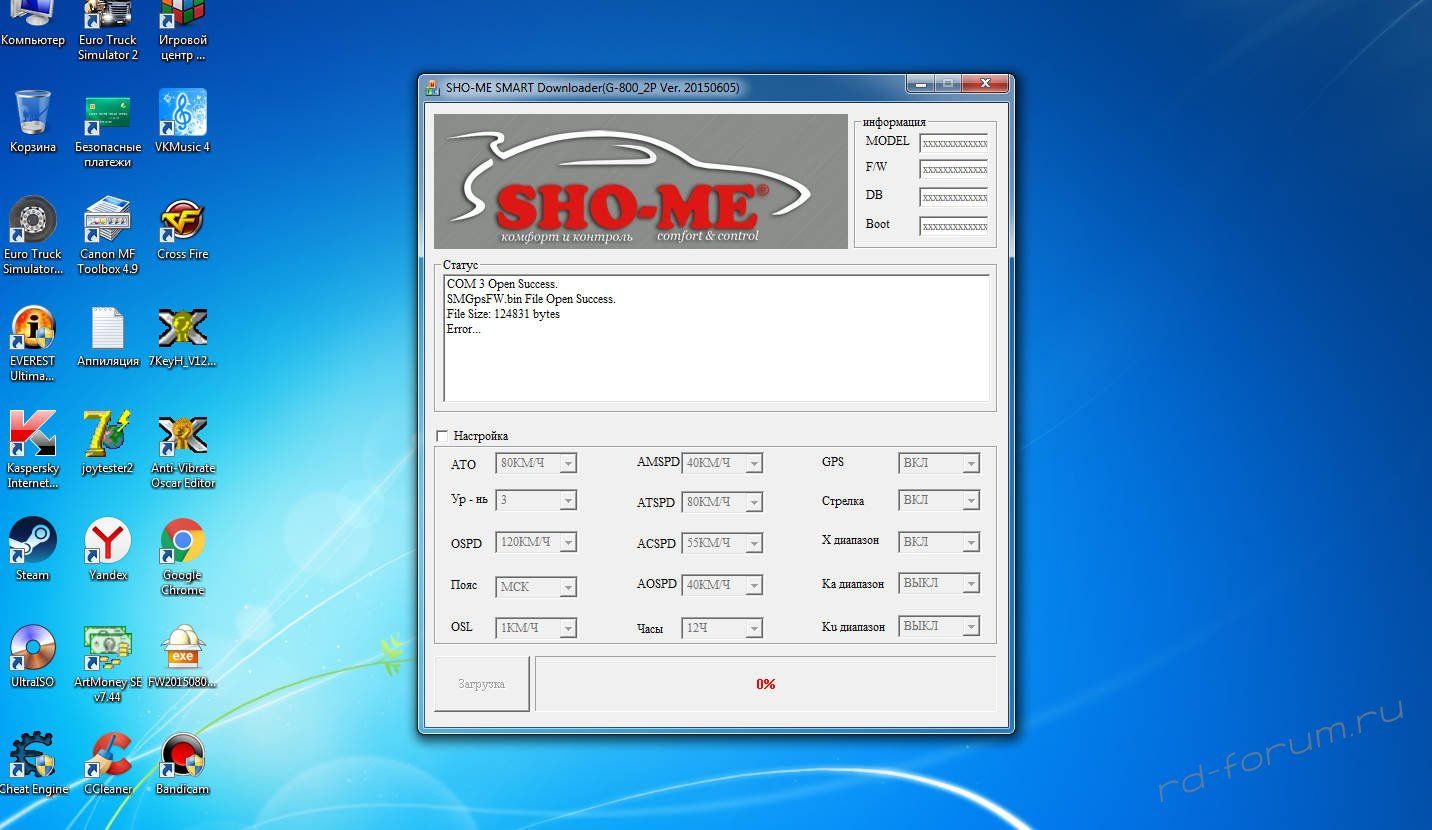This screenshot has width=1432, height=830.
Task: Open the Аппиляция document file
Action: coord(108,336)
